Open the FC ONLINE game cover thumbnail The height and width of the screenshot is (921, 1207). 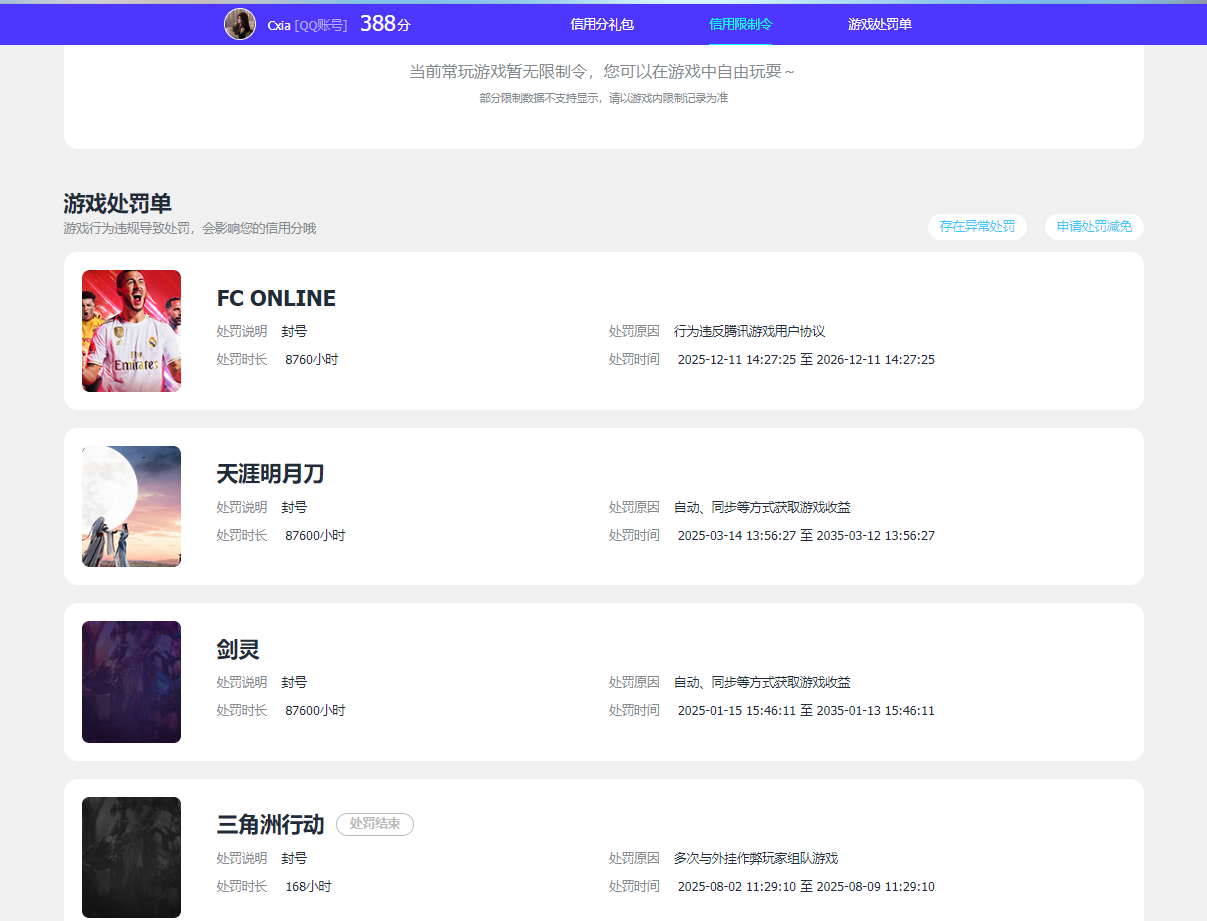[x=131, y=331]
